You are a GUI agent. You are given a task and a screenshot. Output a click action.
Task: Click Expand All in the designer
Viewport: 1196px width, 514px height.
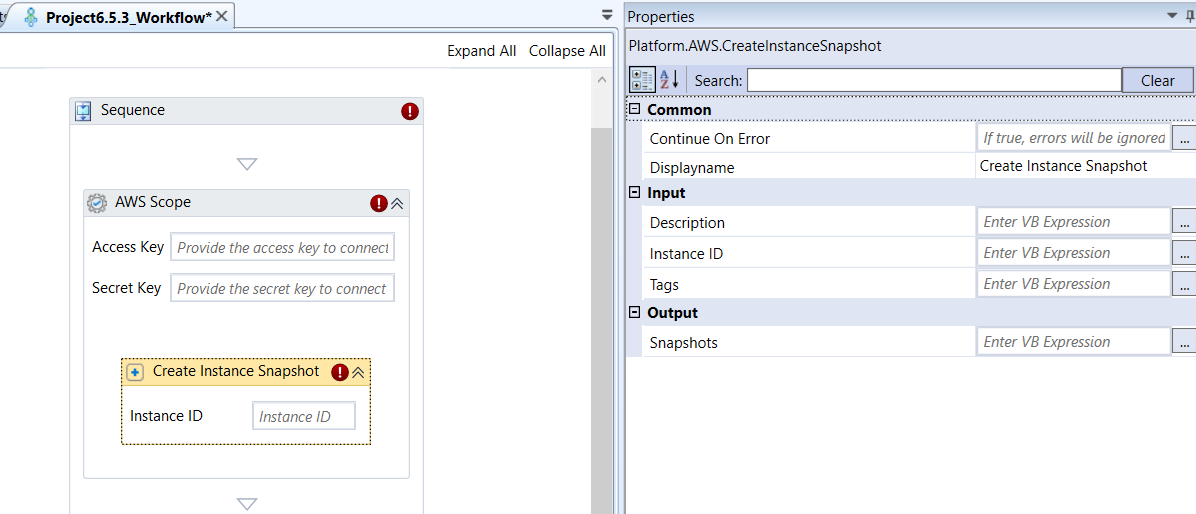tap(481, 51)
